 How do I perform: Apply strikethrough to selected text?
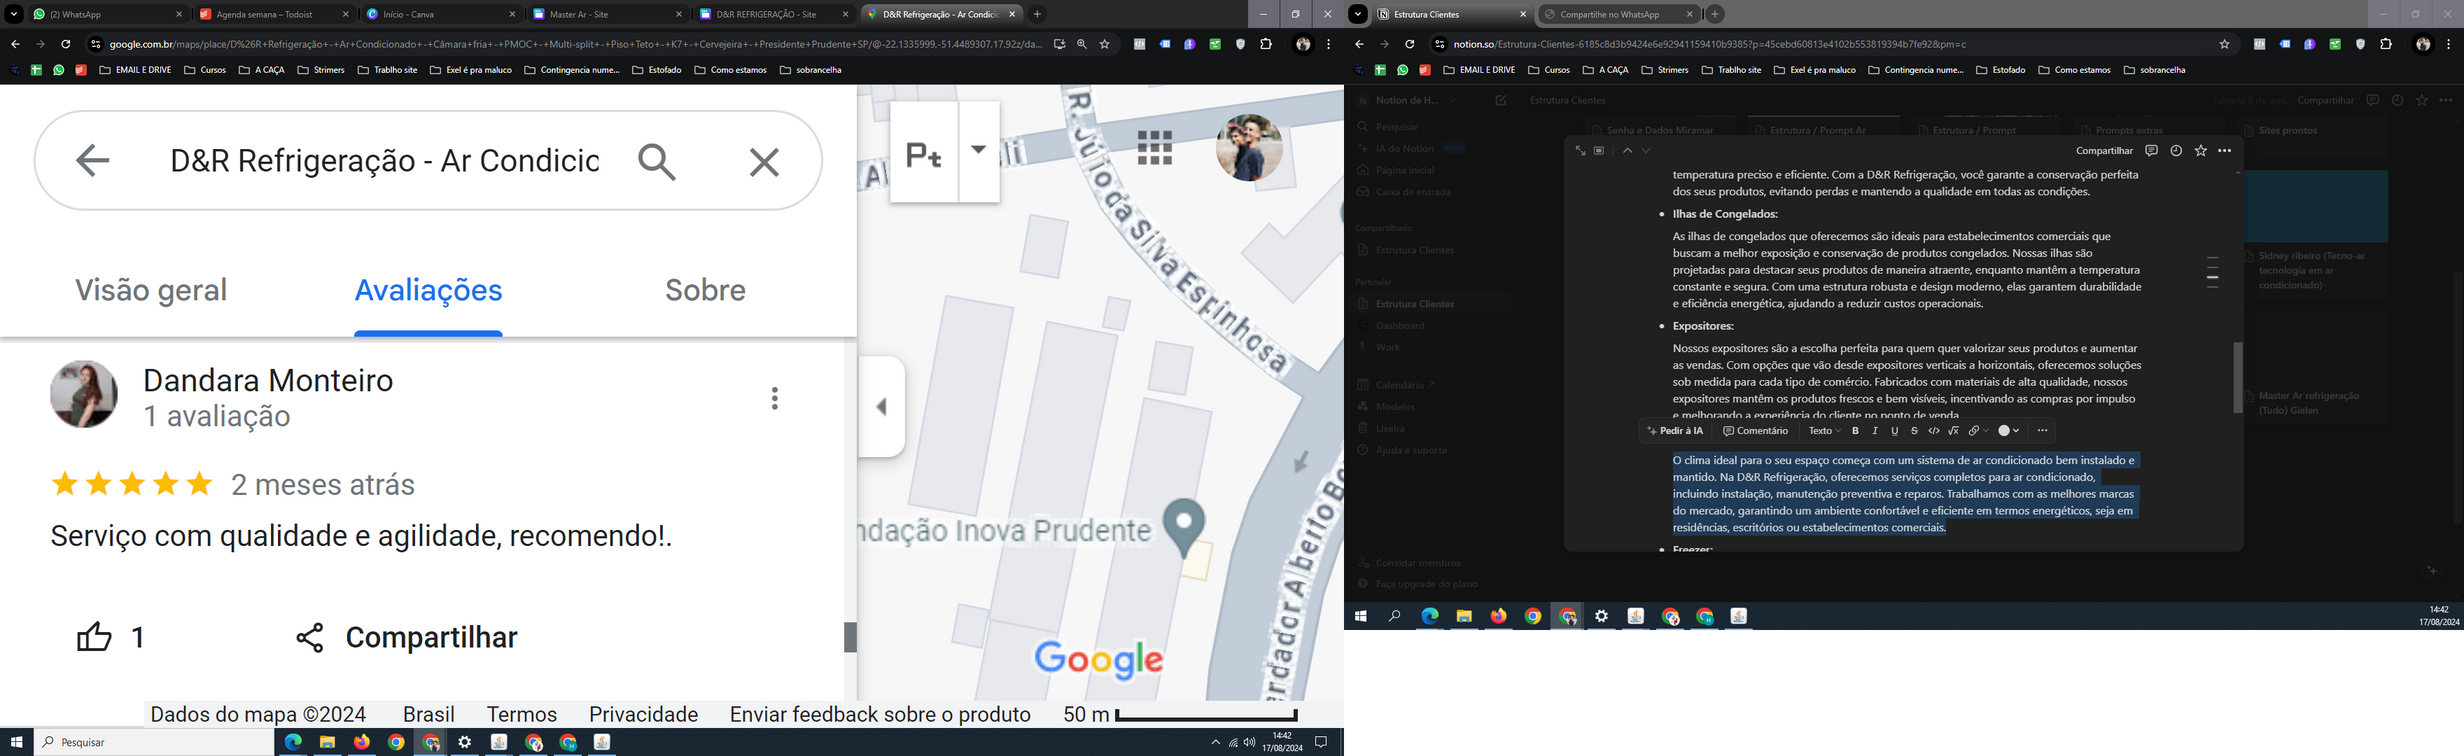tap(1914, 431)
